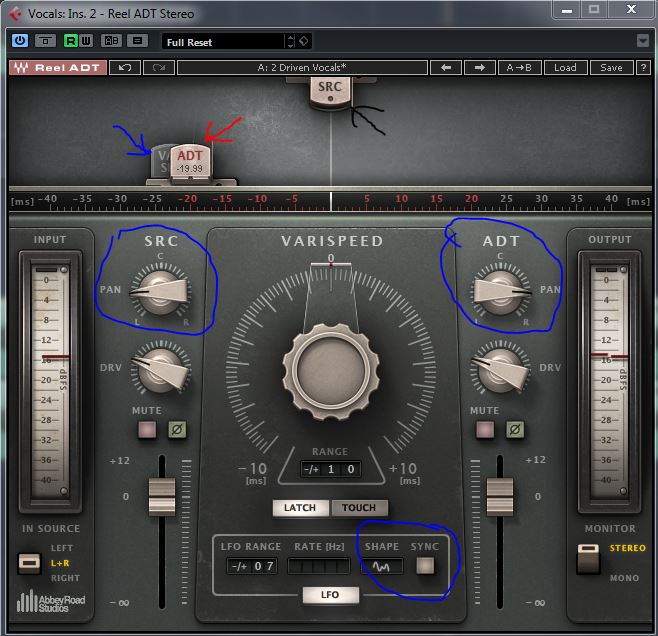Invert phase on the ADT channel
Viewport: 658px width, 636px height.
point(515,430)
